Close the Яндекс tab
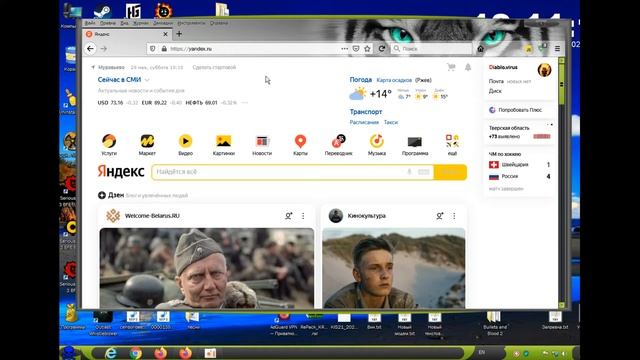The image size is (640, 360). tap(165, 34)
